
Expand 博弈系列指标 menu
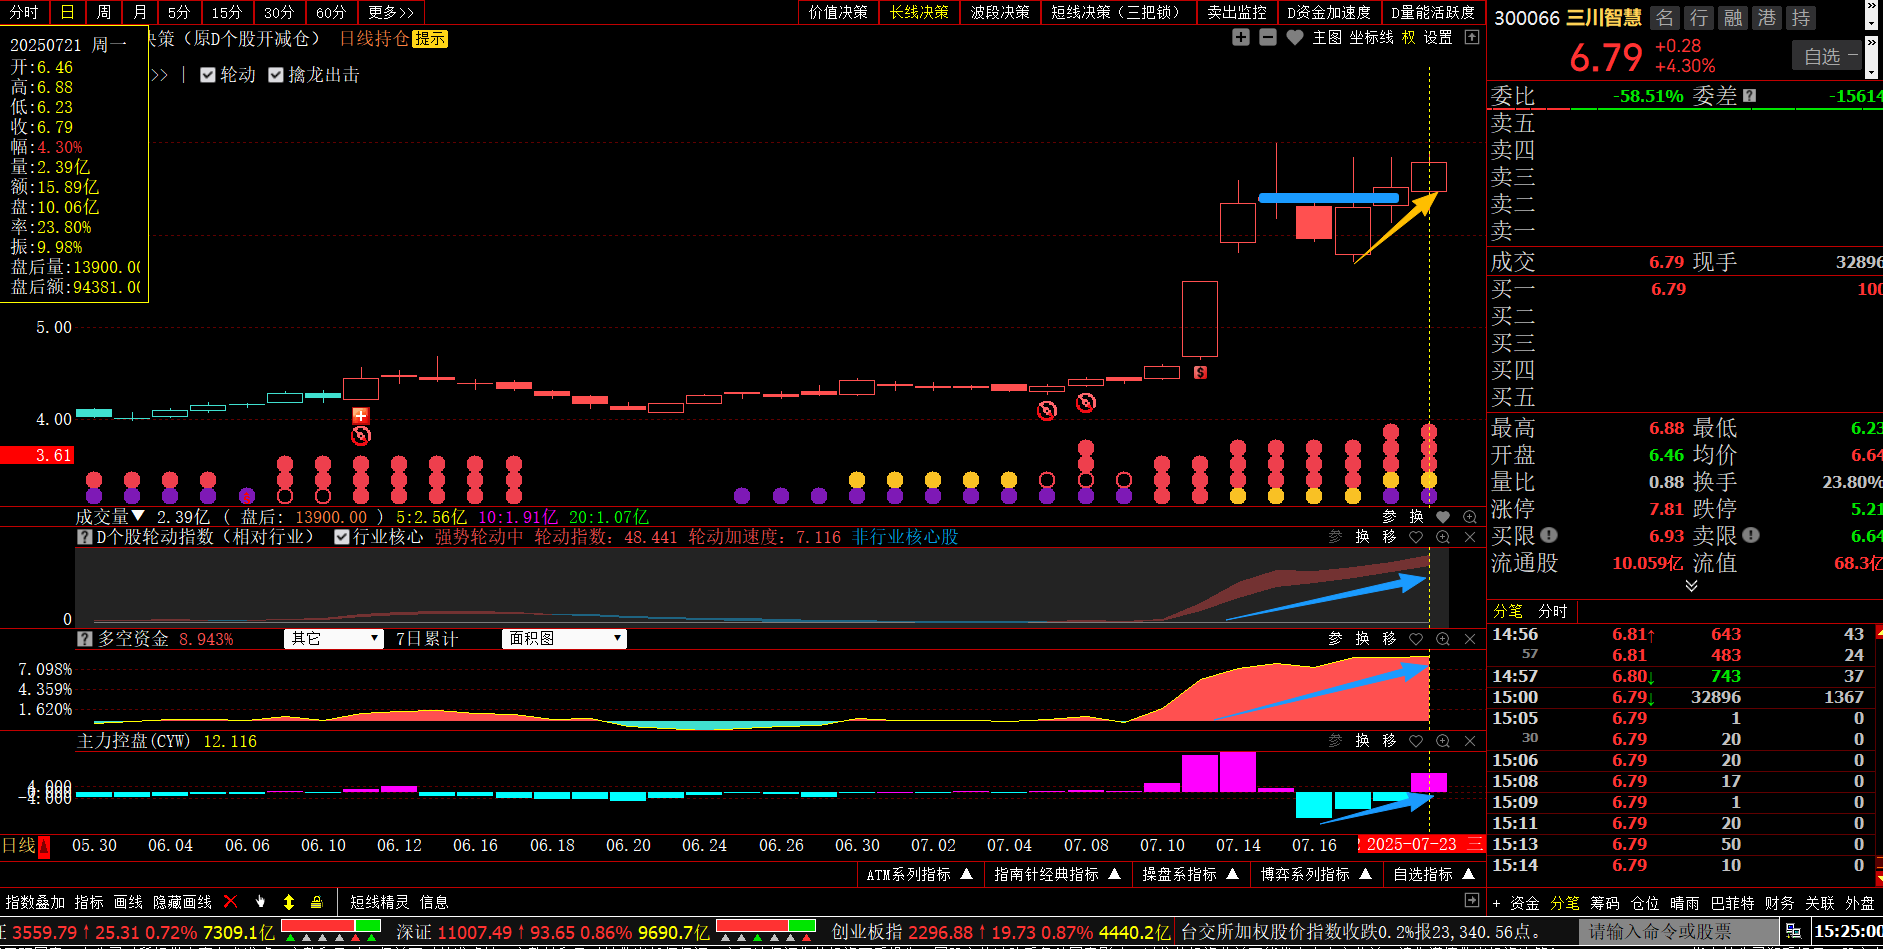[x=1316, y=874]
